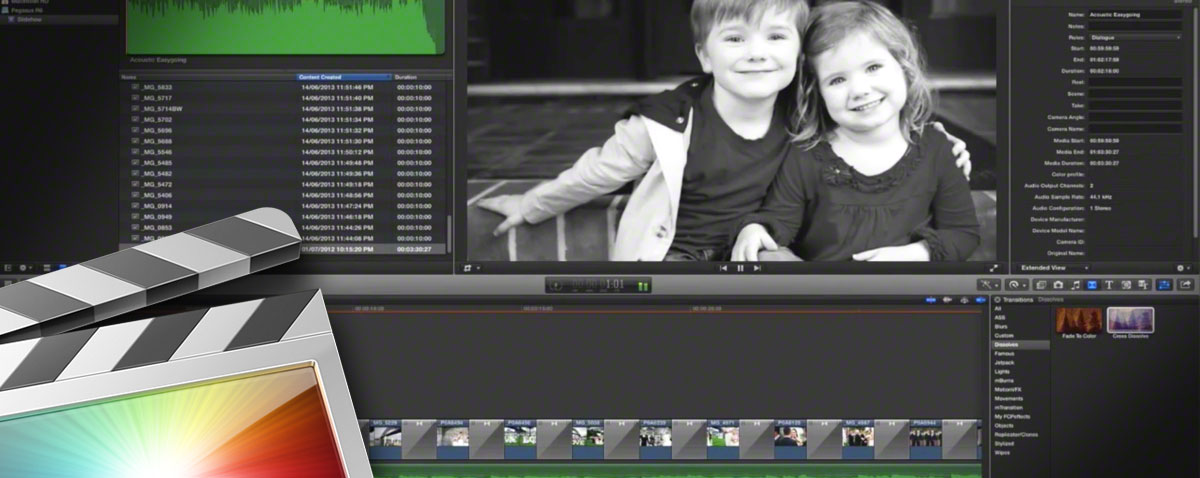Toggle solo in the timeline

click(x=964, y=299)
